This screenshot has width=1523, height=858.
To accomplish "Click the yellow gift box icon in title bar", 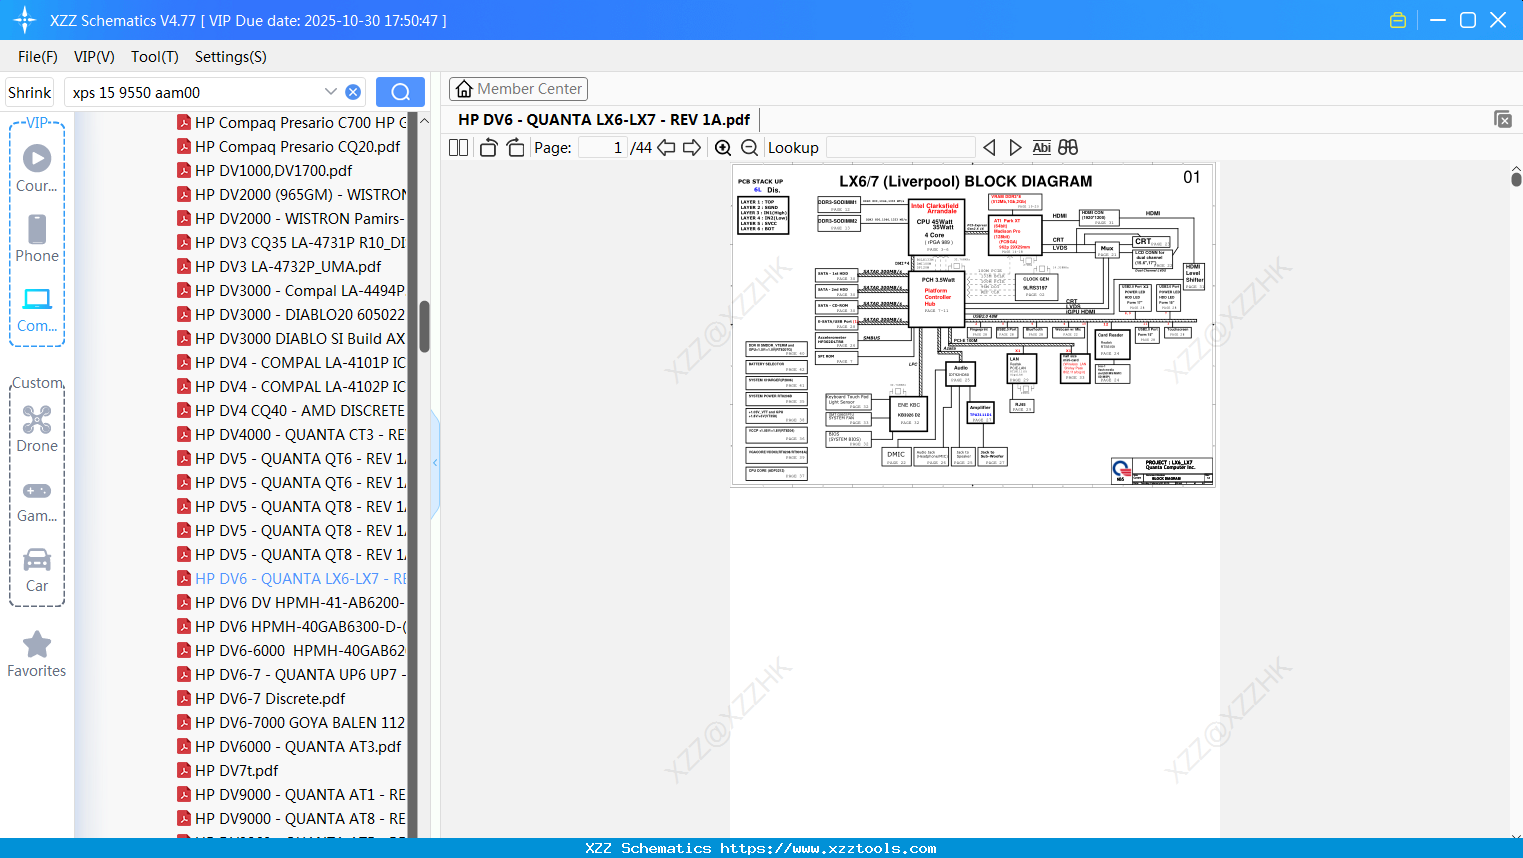I will coord(1398,20).
